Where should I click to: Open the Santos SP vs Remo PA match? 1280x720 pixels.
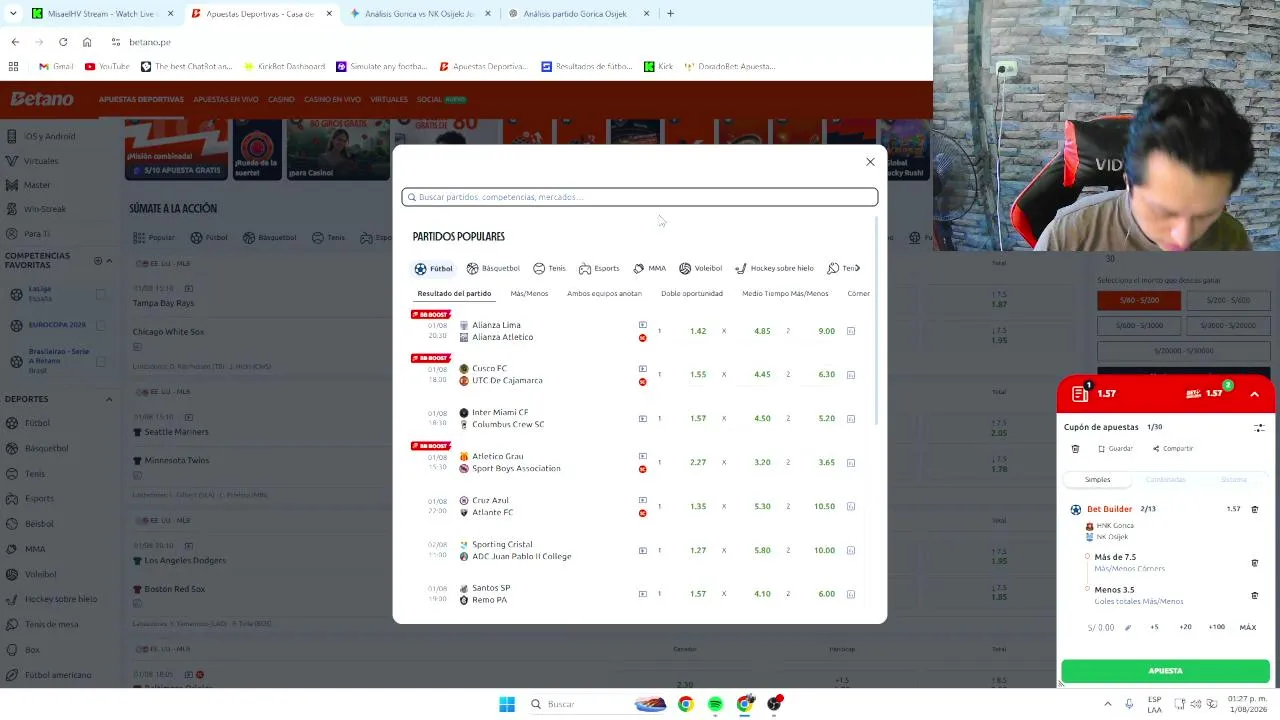pos(490,594)
